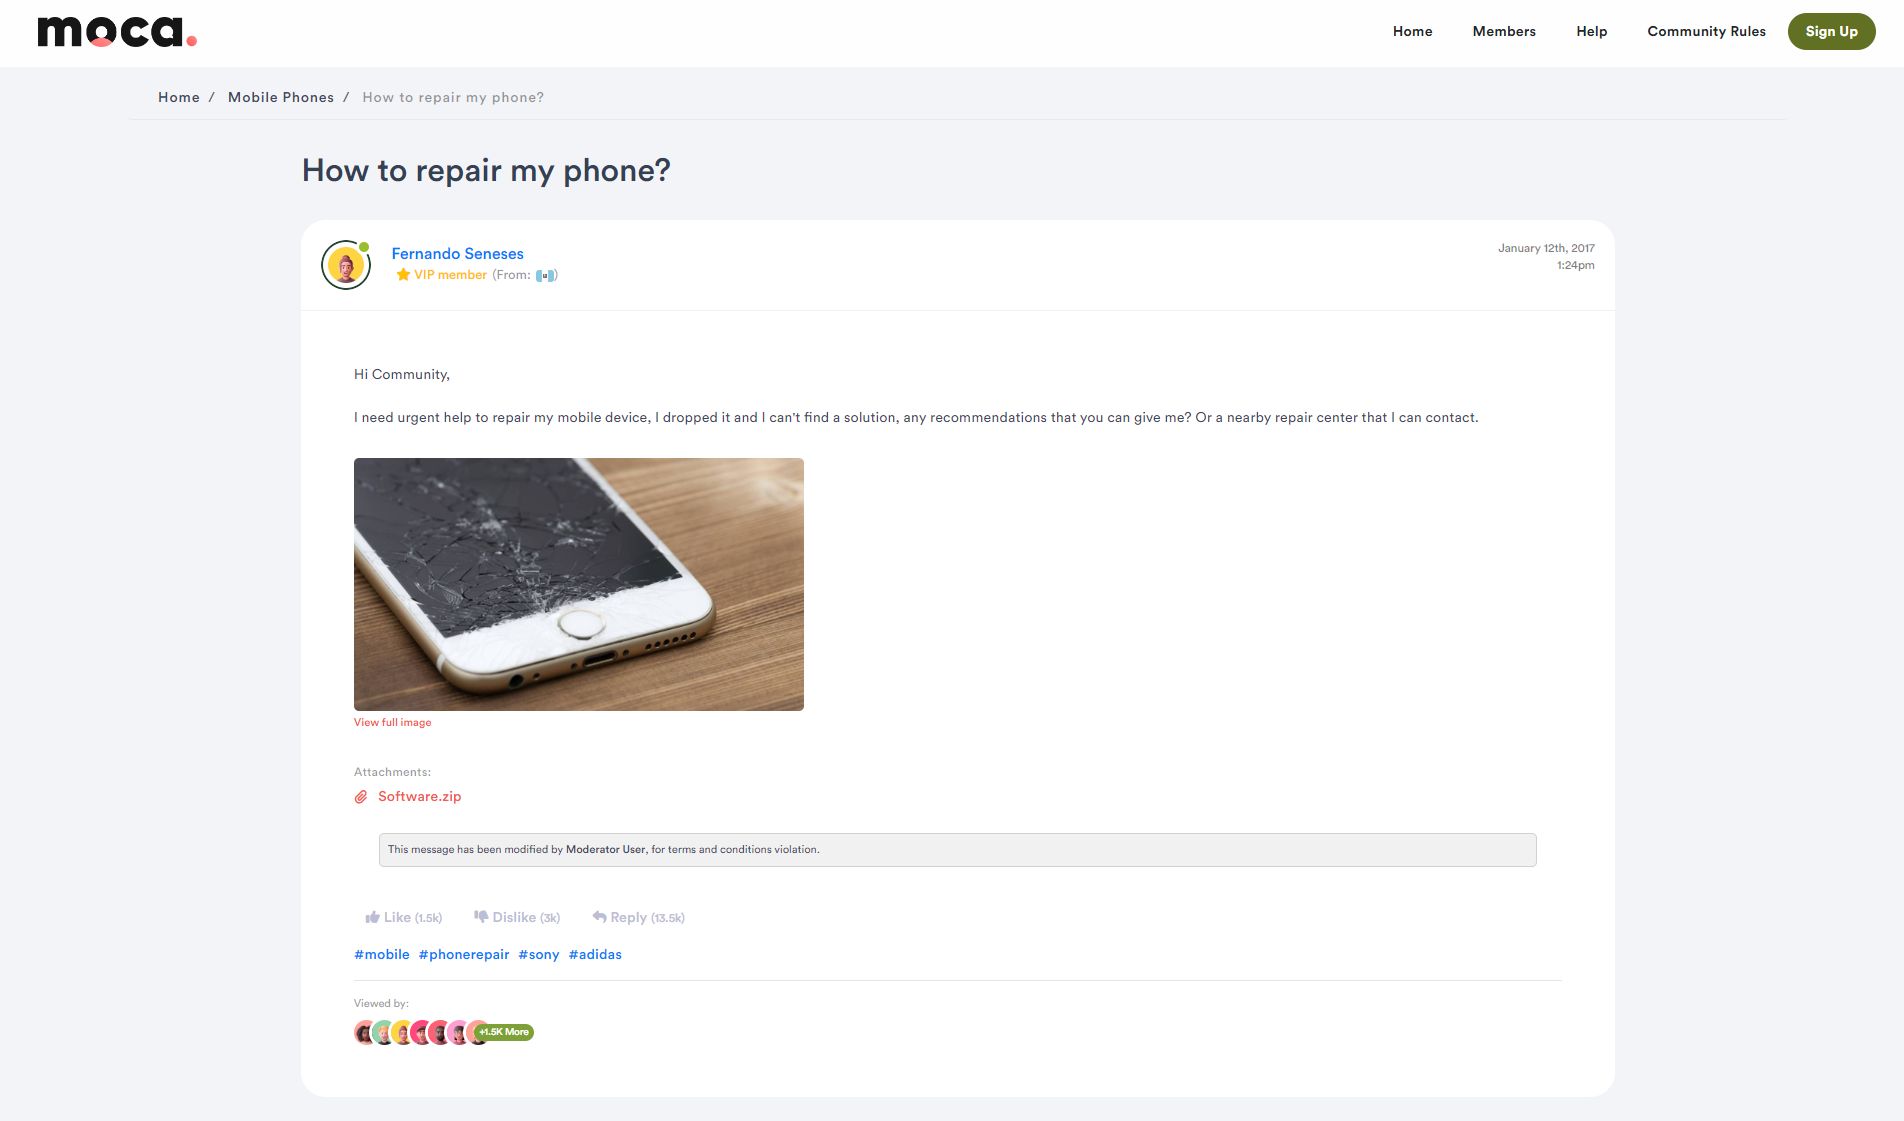Viewport: 1904px width, 1121px height.
Task: Open the #adidas tag
Action: [595, 955]
